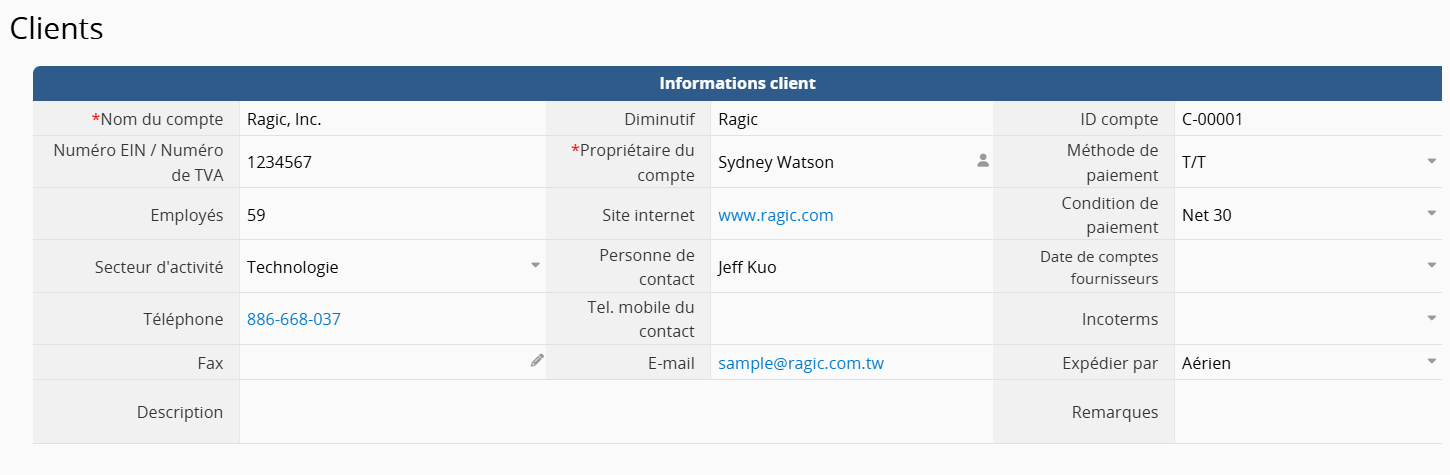This screenshot has width=1450, height=475.
Task: Click the EIN number field 1234567
Action: tap(390, 162)
